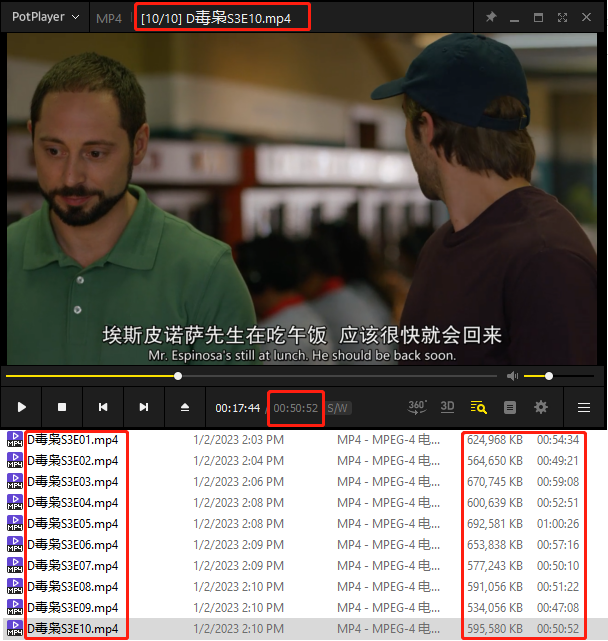The width and height of the screenshot is (608, 641).
Task: Click the total duration 00:50:52
Action: [296, 408]
